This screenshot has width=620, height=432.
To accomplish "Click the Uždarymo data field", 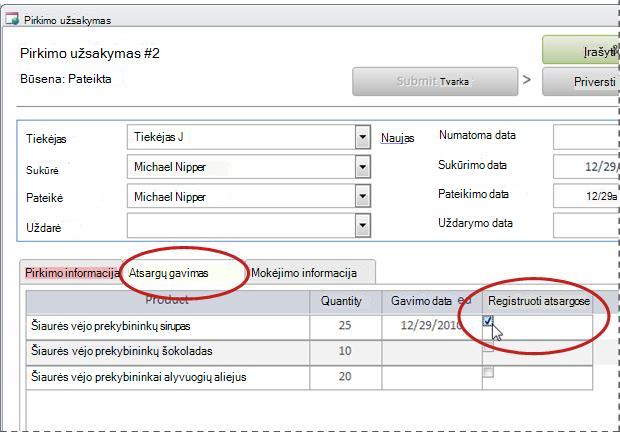I will (x=586, y=225).
